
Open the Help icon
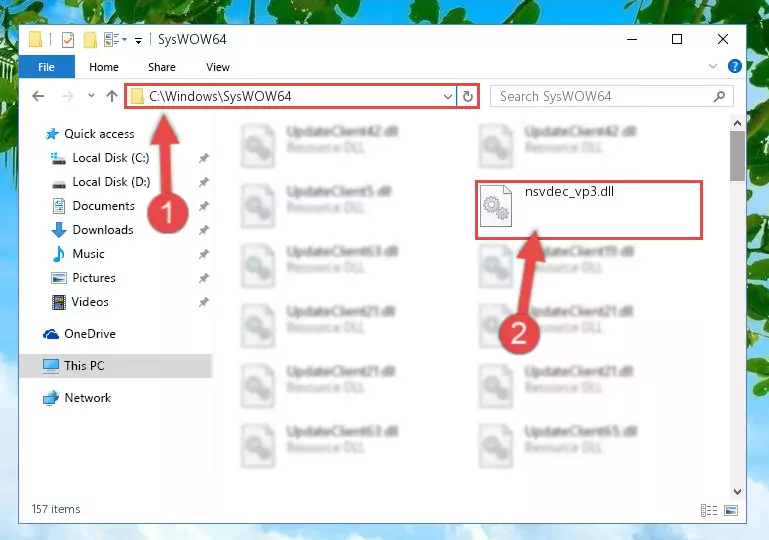[x=734, y=66]
